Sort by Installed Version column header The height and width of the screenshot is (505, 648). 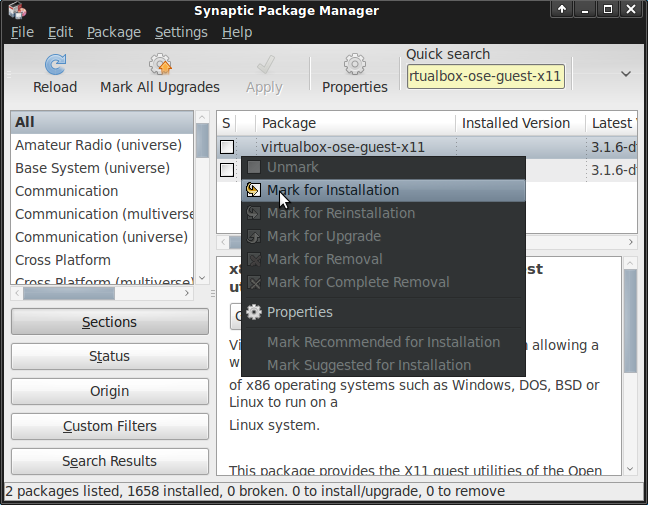pyautogui.click(x=520, y=123)
